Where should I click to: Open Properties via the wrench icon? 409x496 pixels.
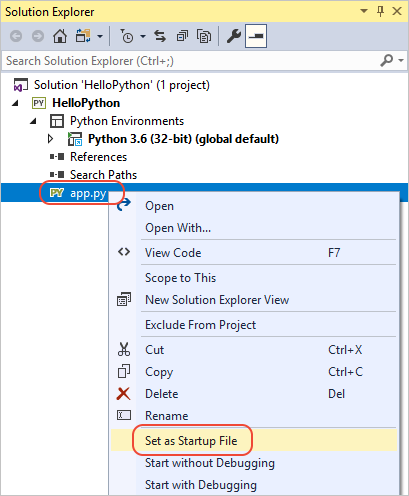pyautogui.click(x=234, y=36)
